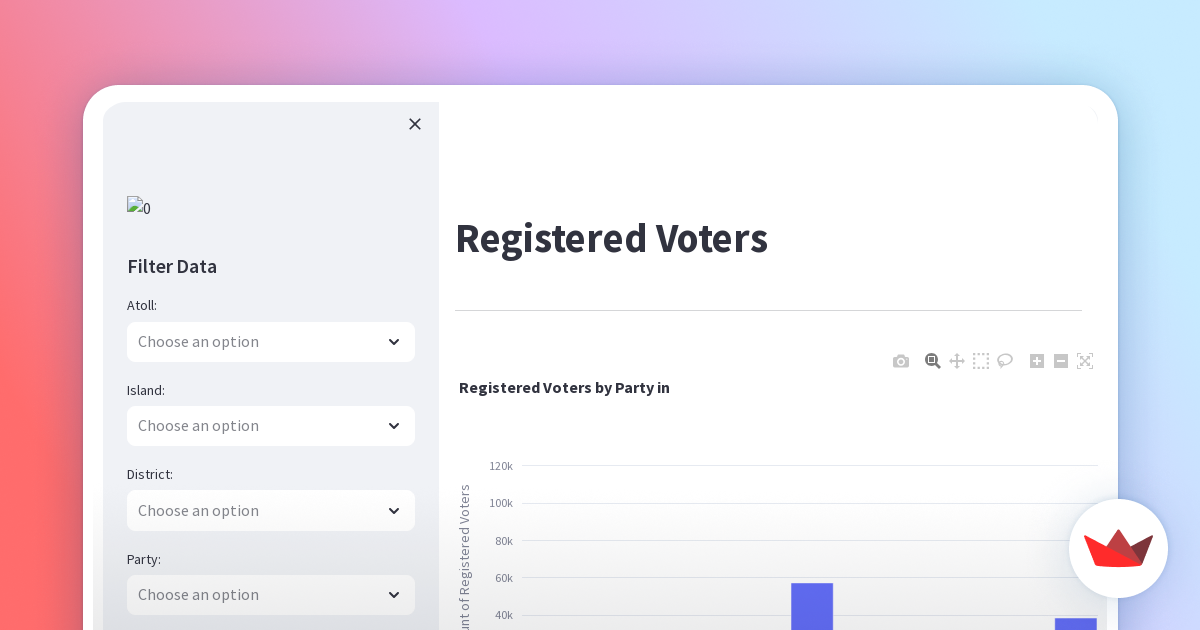1200x630 pixels.
Task: Select the Zoom tool in the chart toolbar
Action: 932,361
